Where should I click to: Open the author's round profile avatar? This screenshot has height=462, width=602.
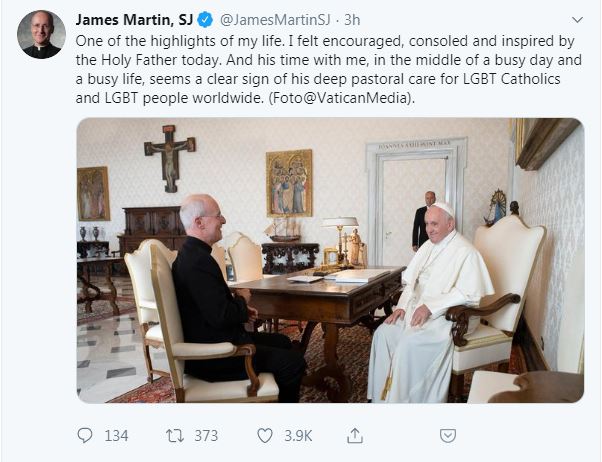coord(41,34)
